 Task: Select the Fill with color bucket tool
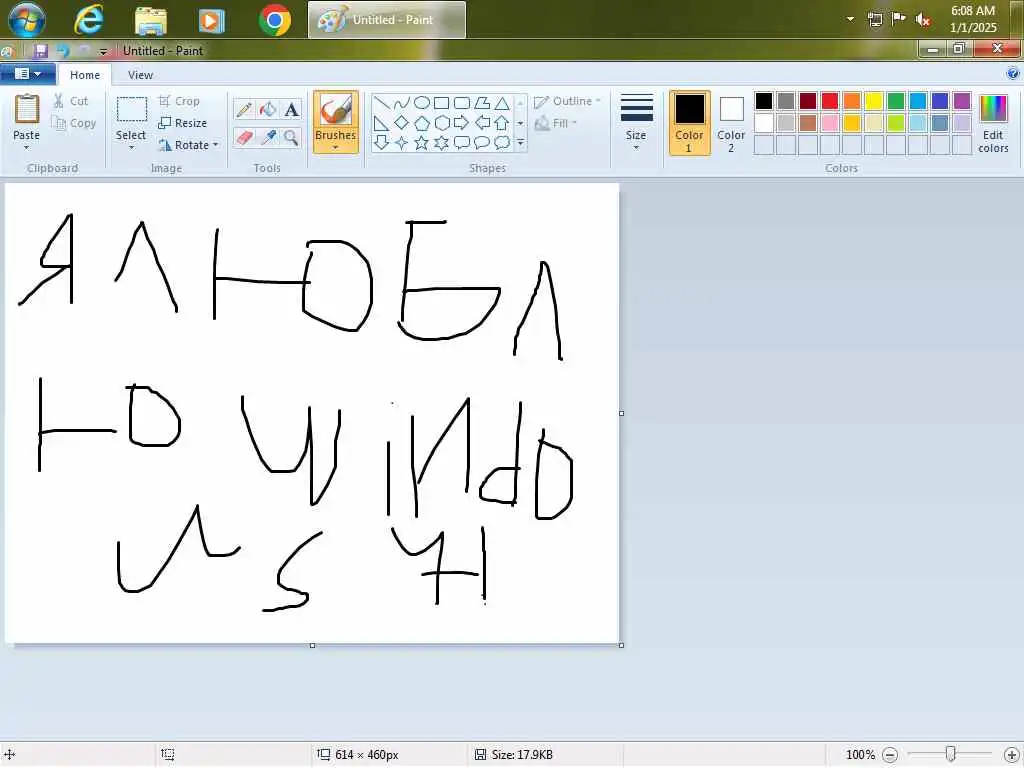point(268,109)
